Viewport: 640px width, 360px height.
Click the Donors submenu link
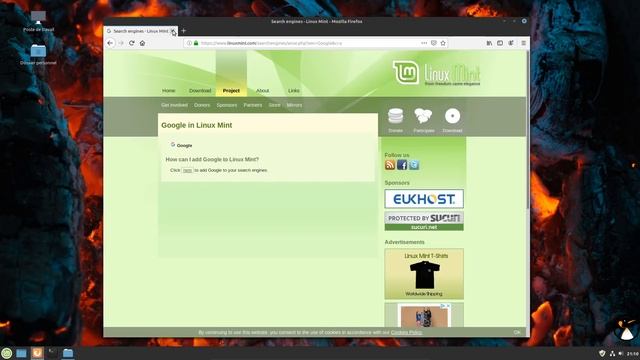pyautogui.click(x=202, y=105)
